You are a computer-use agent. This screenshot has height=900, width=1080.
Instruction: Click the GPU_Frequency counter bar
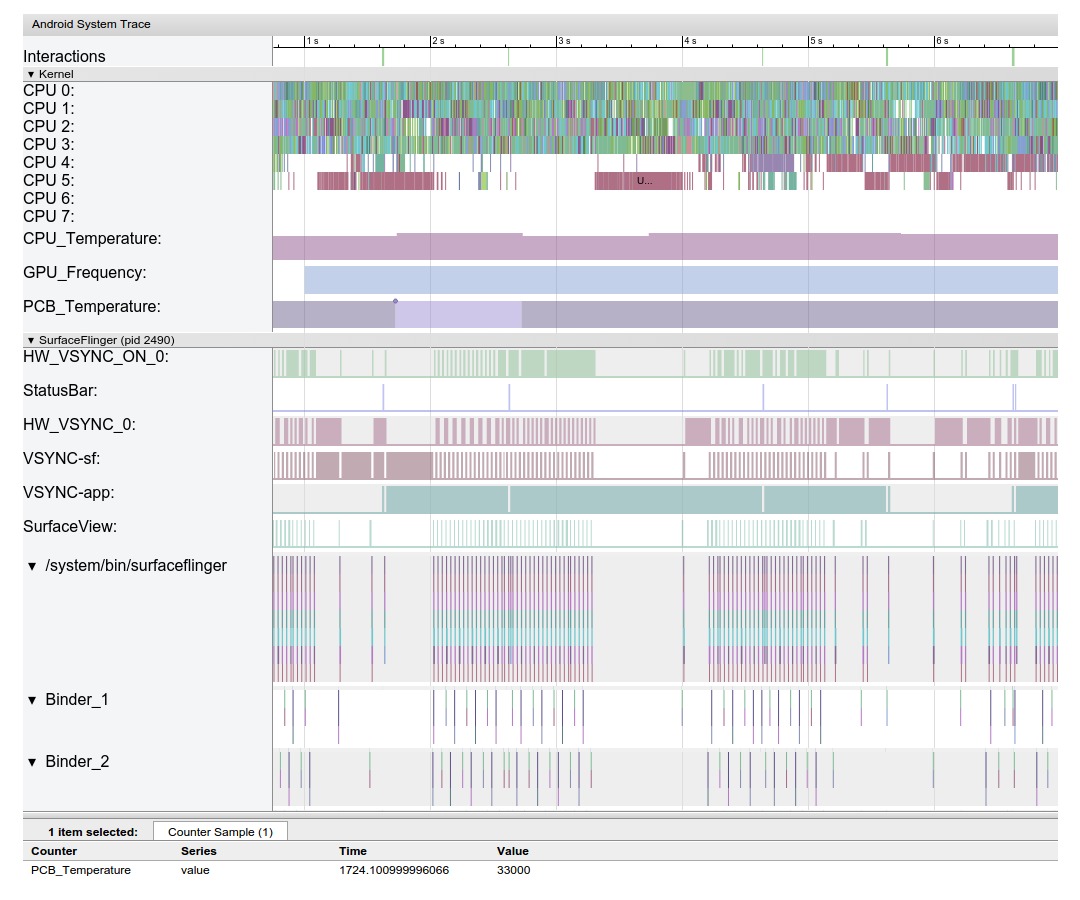point(680,280)
